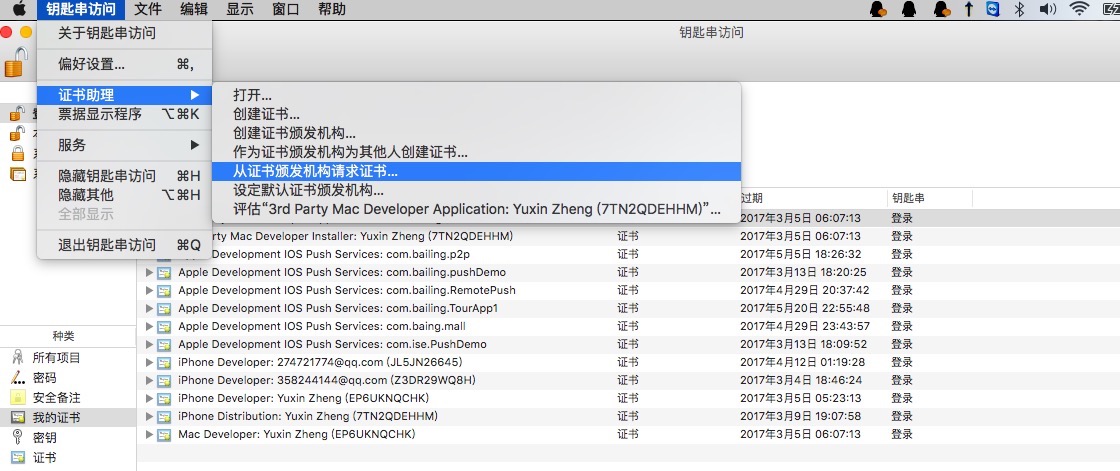1120x471 pixels.
Task: Click expiry date 2017年3月9日 19:07:58
Action: click(x=801, y=416)
